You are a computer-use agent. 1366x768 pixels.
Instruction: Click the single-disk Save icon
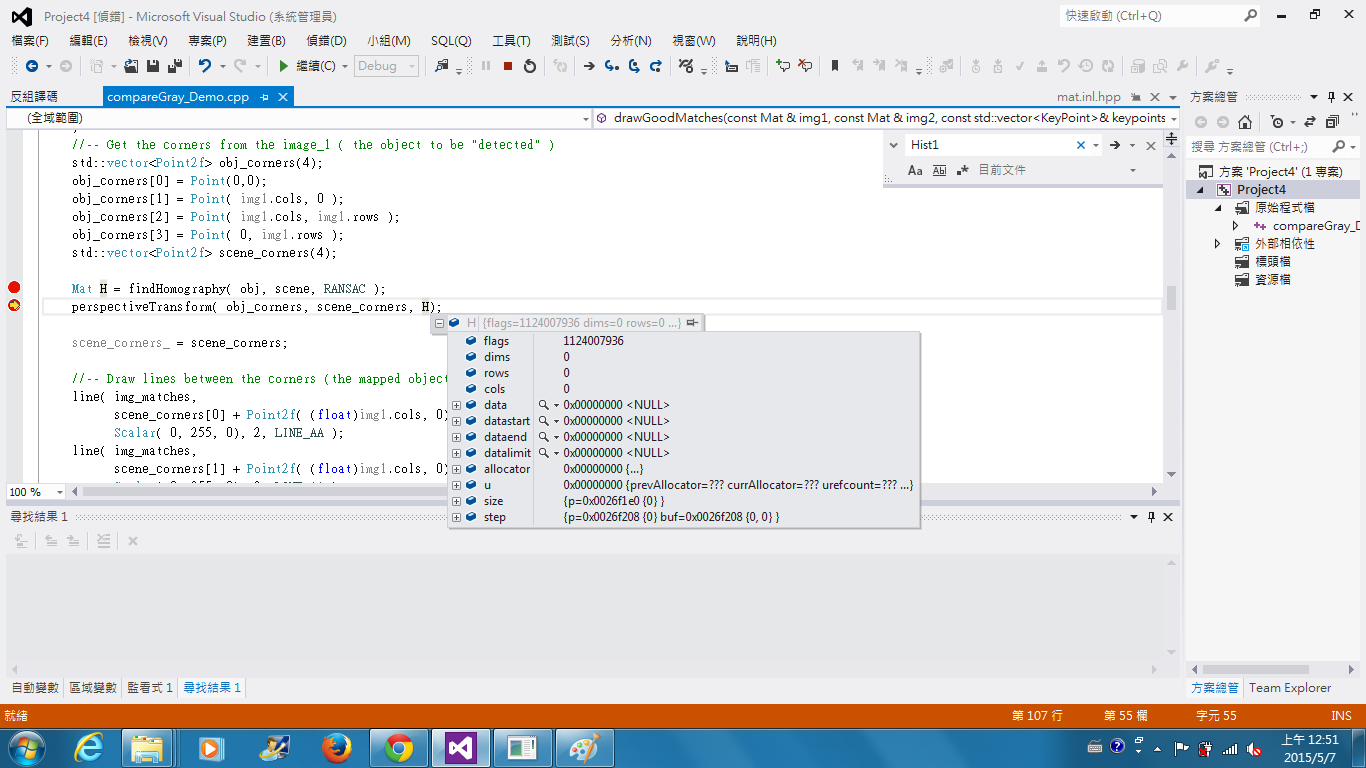point(153,66)
